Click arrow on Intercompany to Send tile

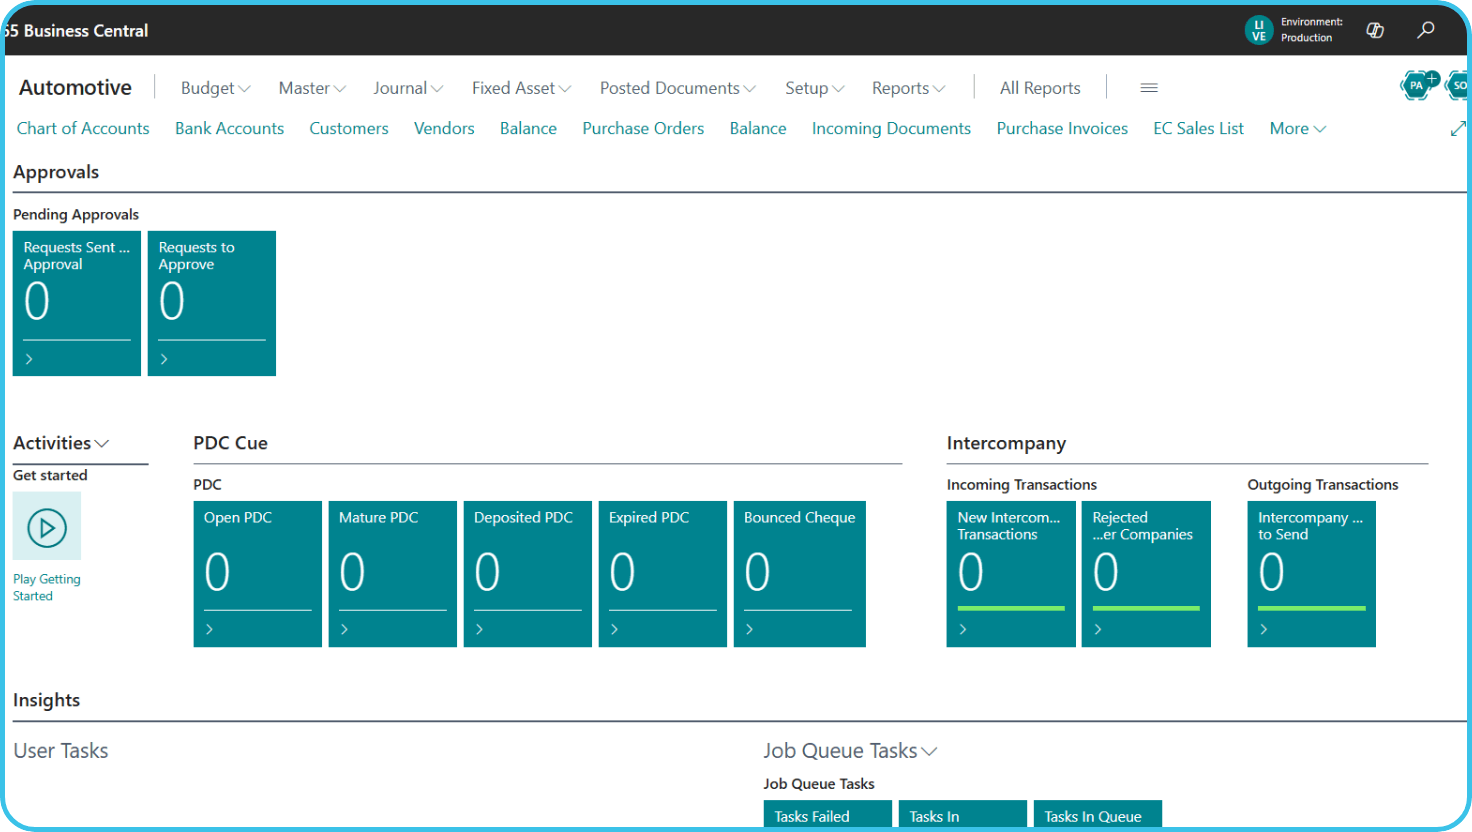tap(1264, 629)
